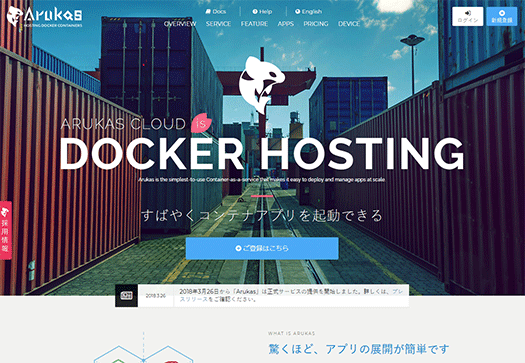525x363 pixels.
Task: Click the 新規登録 sign-up button
Action: (x=502, y=16)
